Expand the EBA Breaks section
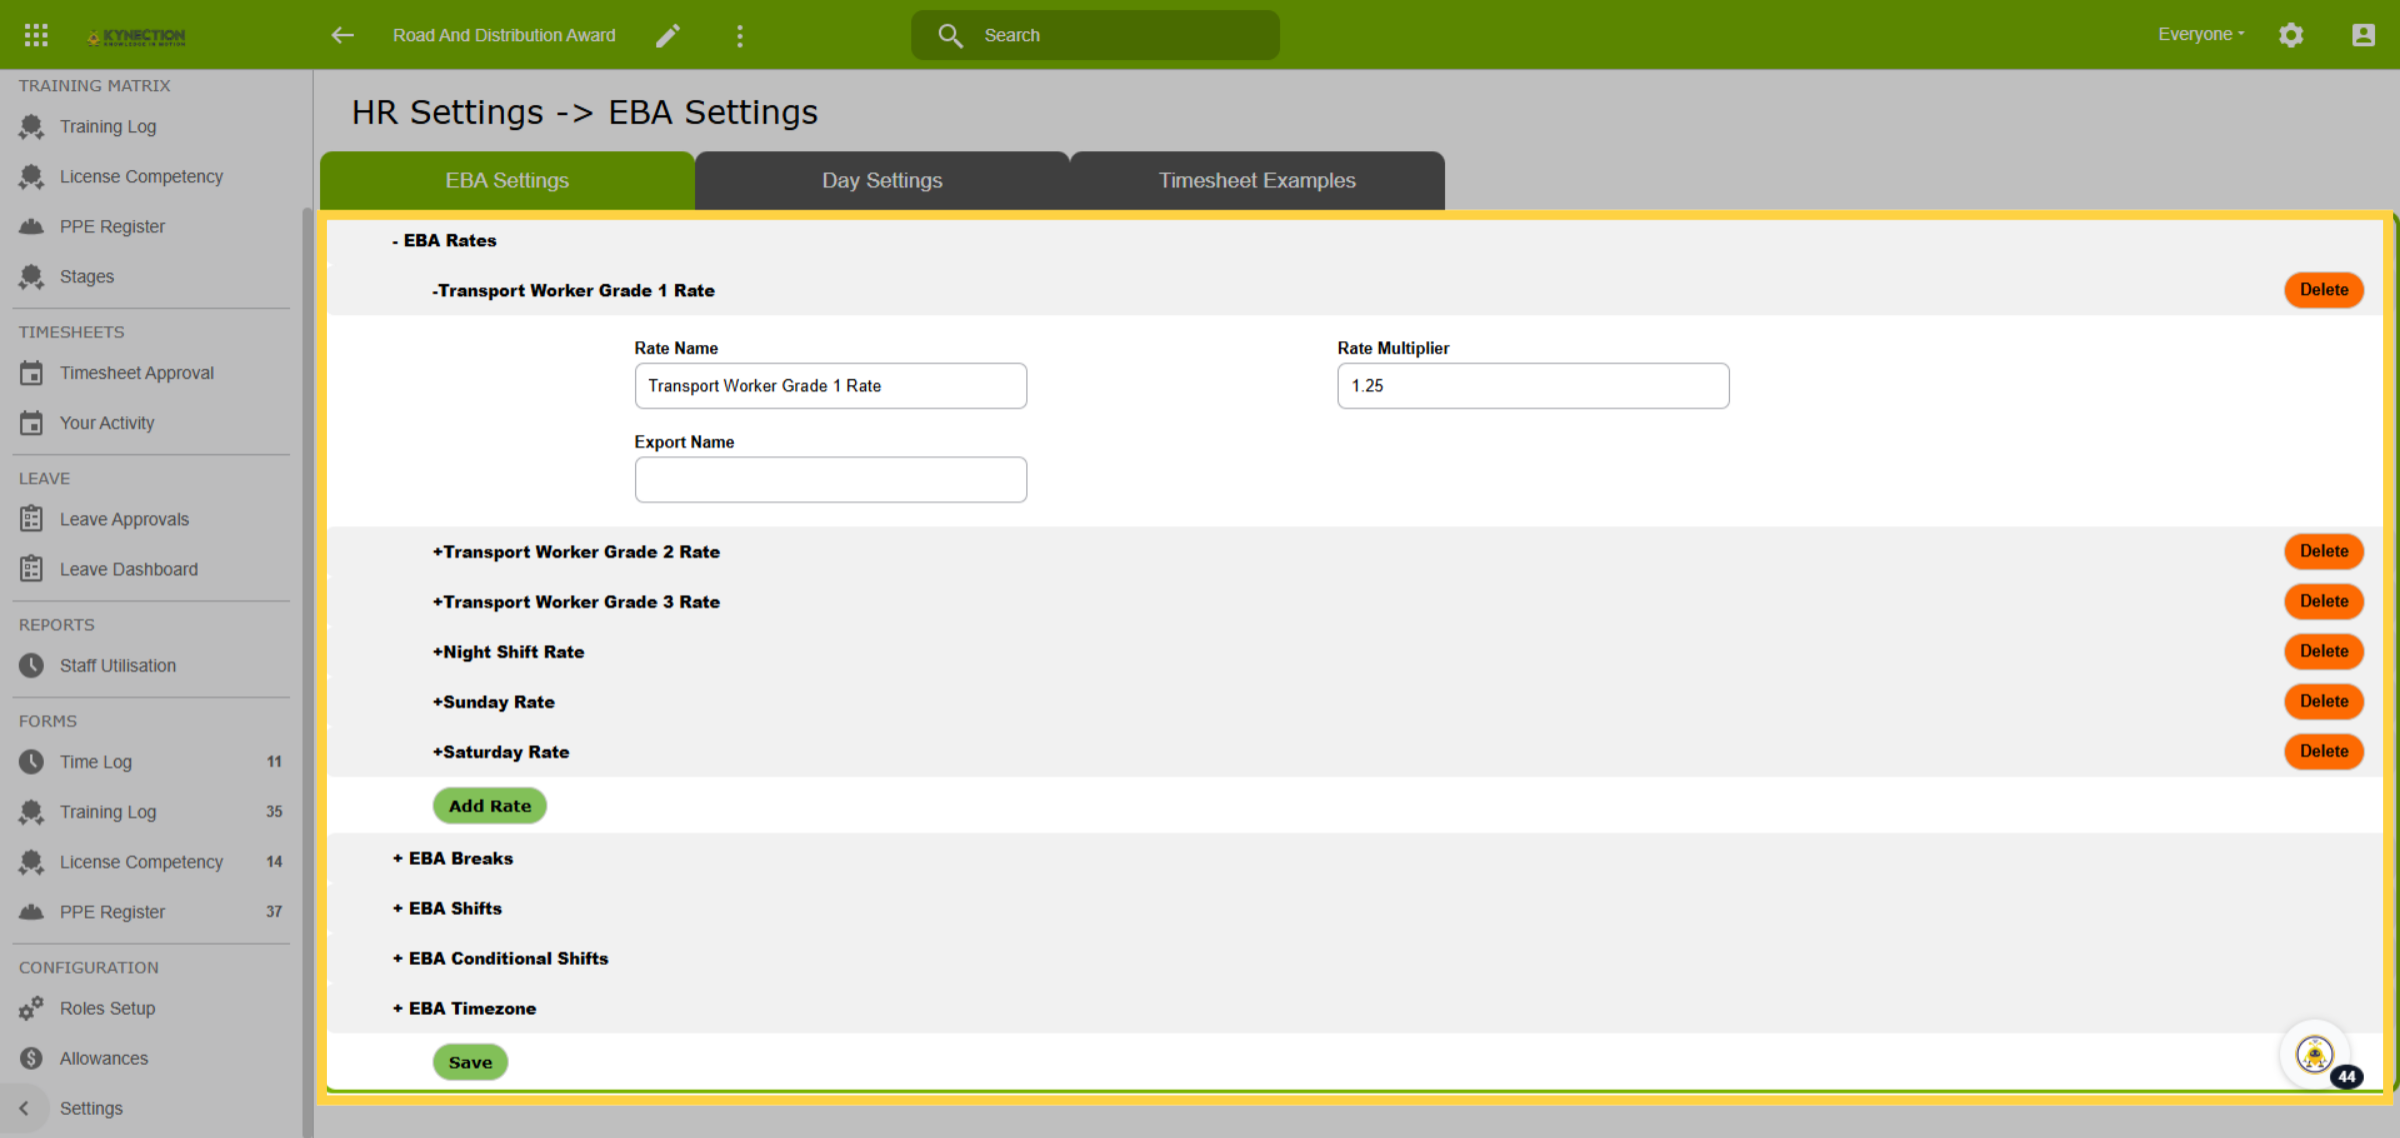 453,858
